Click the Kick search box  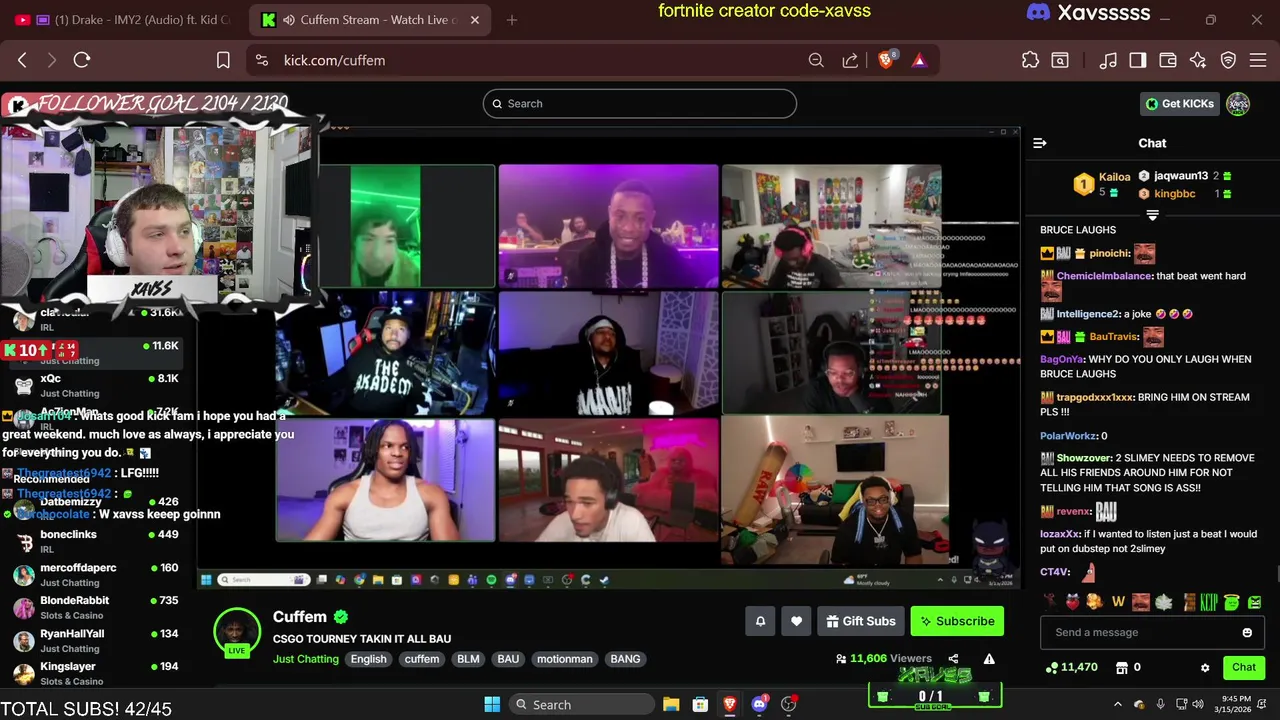pos(640,104)
